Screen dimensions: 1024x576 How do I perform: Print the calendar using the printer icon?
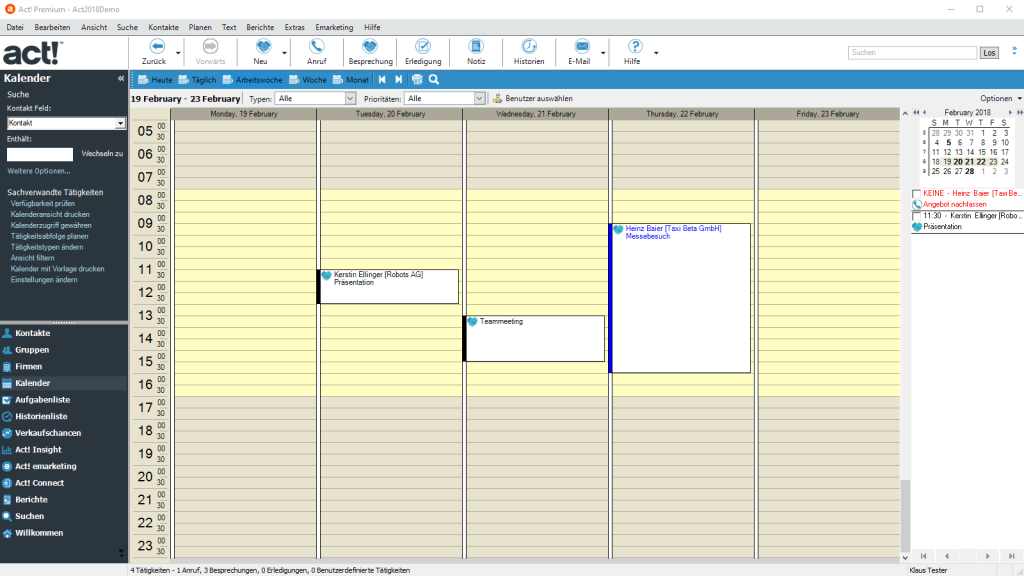pos(417,79)
